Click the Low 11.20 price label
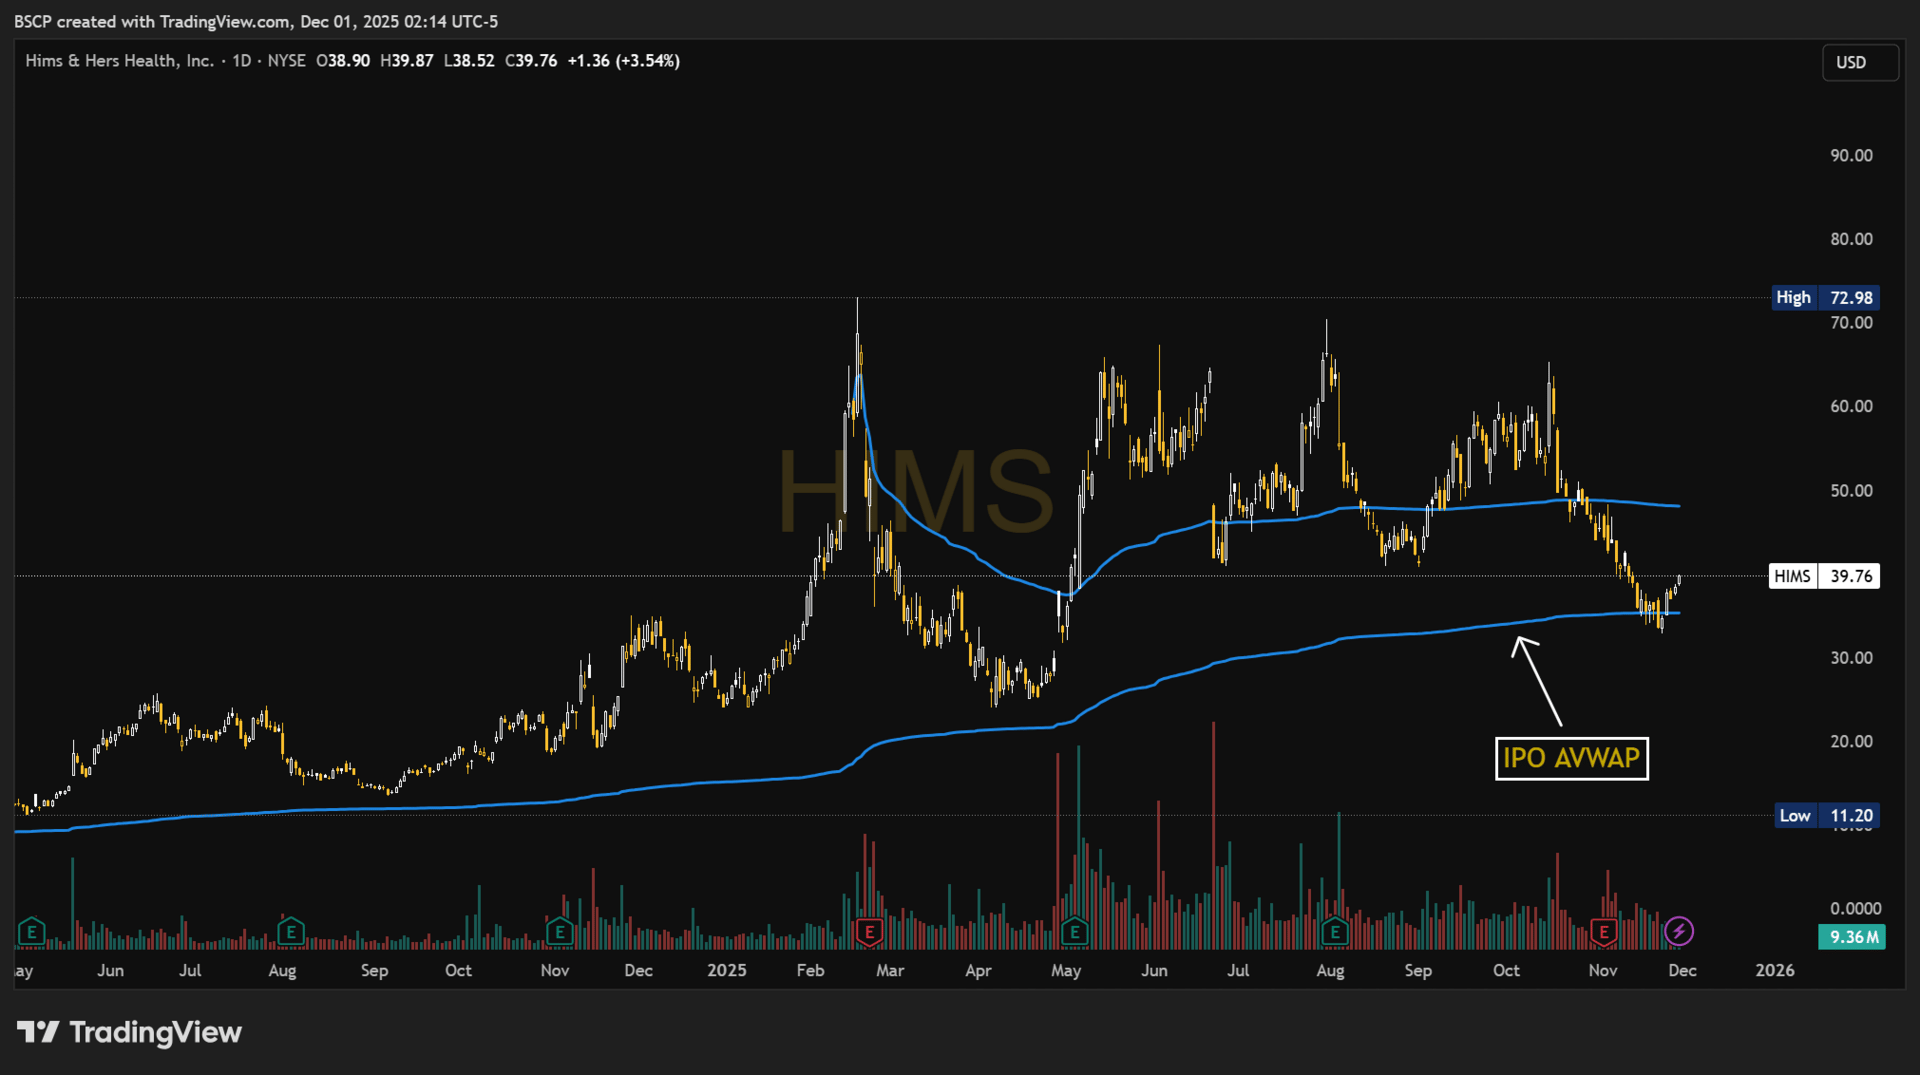This screenshot has width=1920, height=1075. (x=1825, y=816)
